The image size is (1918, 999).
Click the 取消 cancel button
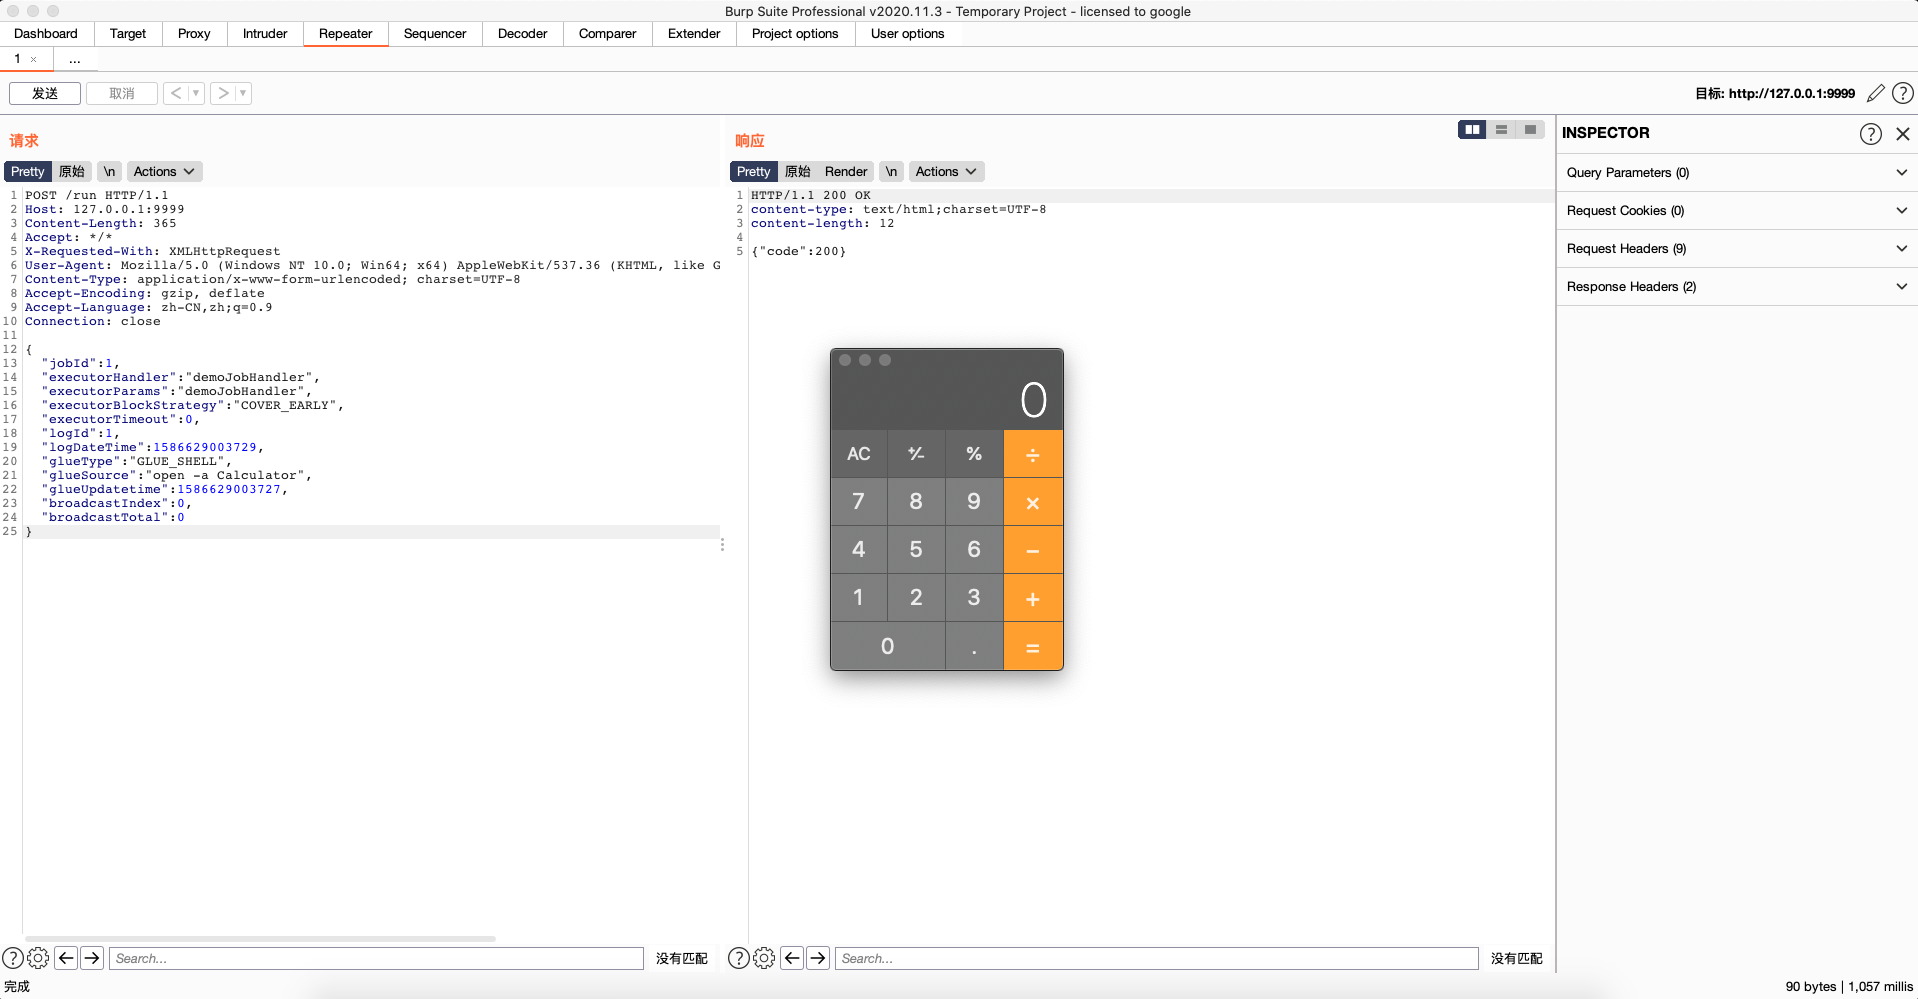[122, 93]
